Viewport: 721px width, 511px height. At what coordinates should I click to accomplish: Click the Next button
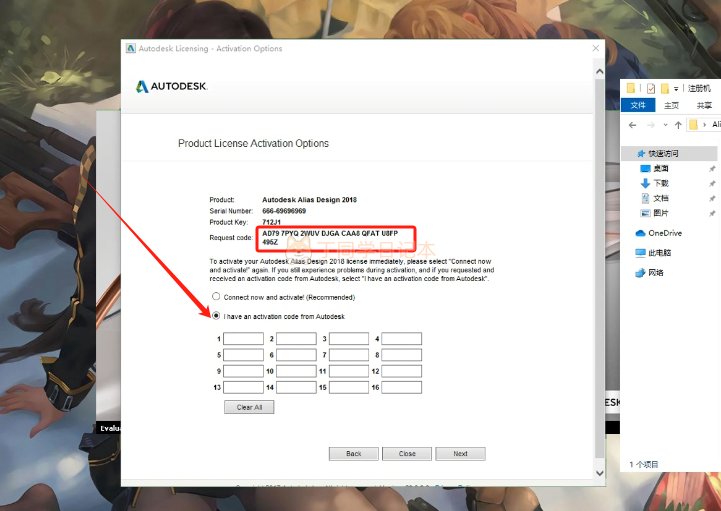[460, 454]
